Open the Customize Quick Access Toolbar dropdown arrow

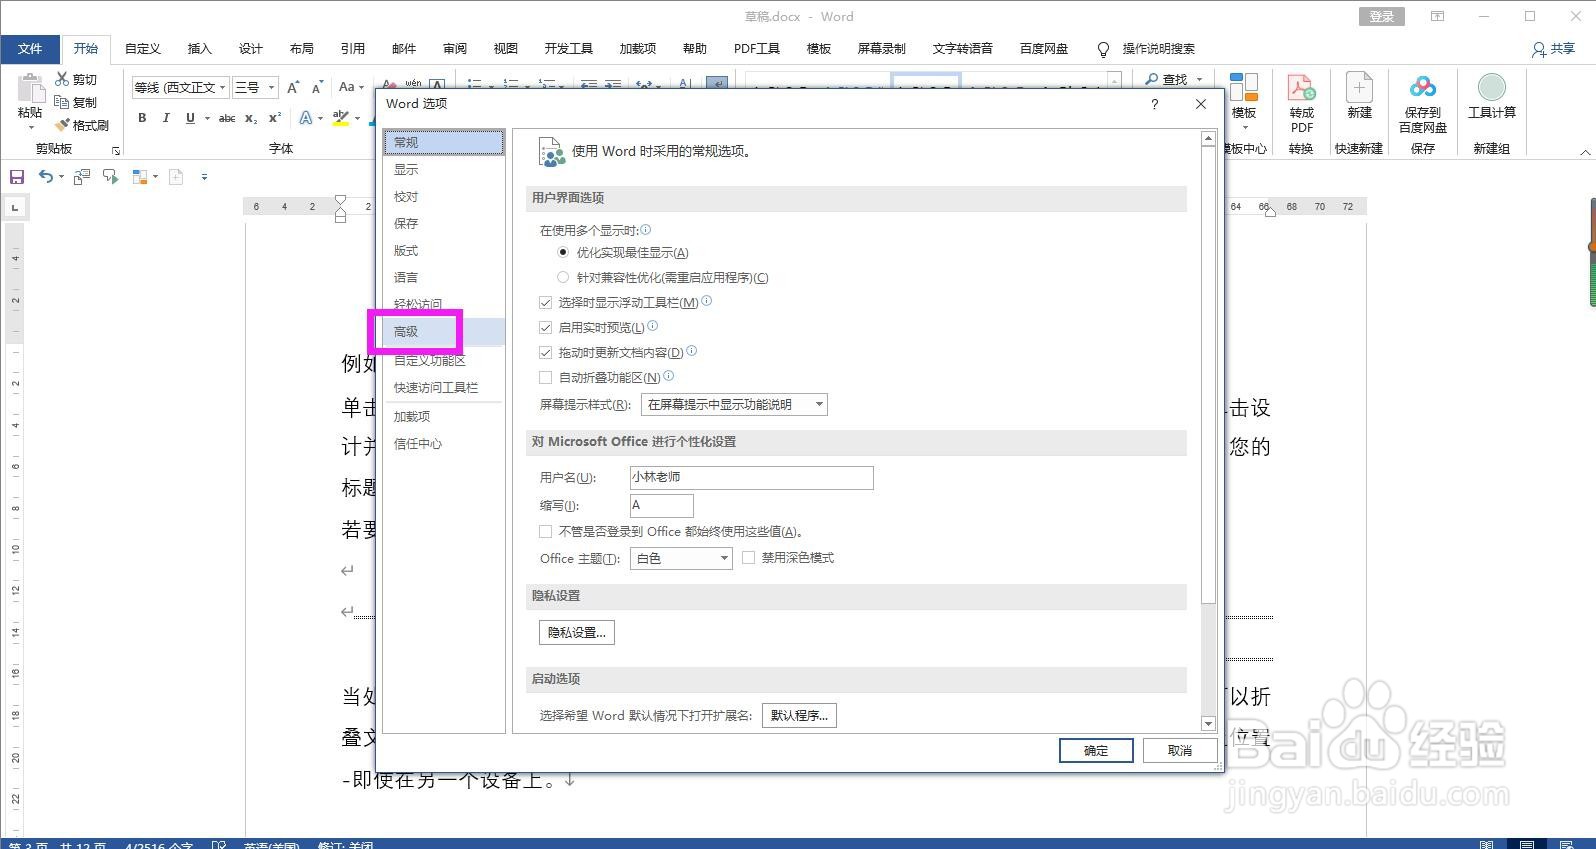point(204,177)
